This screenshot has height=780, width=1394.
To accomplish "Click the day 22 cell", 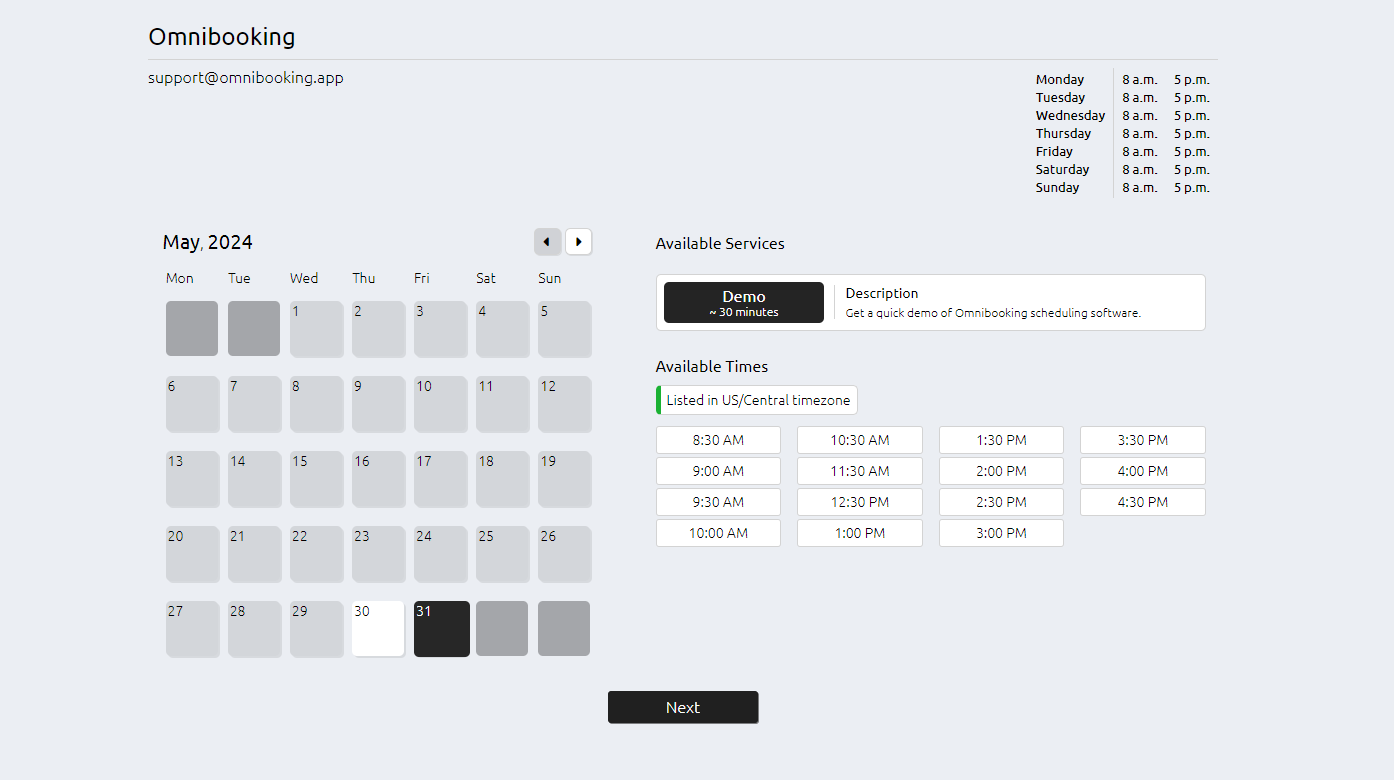I will coord(316,554).
